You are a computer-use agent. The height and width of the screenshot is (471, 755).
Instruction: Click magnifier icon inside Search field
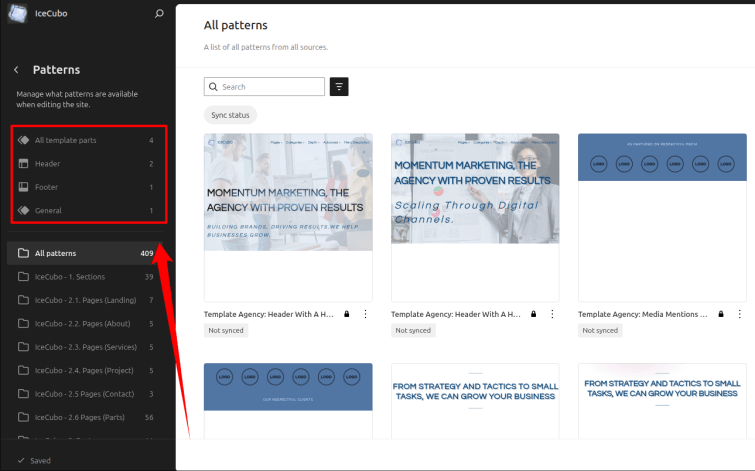pyautogui.click(x=213, y=87)
